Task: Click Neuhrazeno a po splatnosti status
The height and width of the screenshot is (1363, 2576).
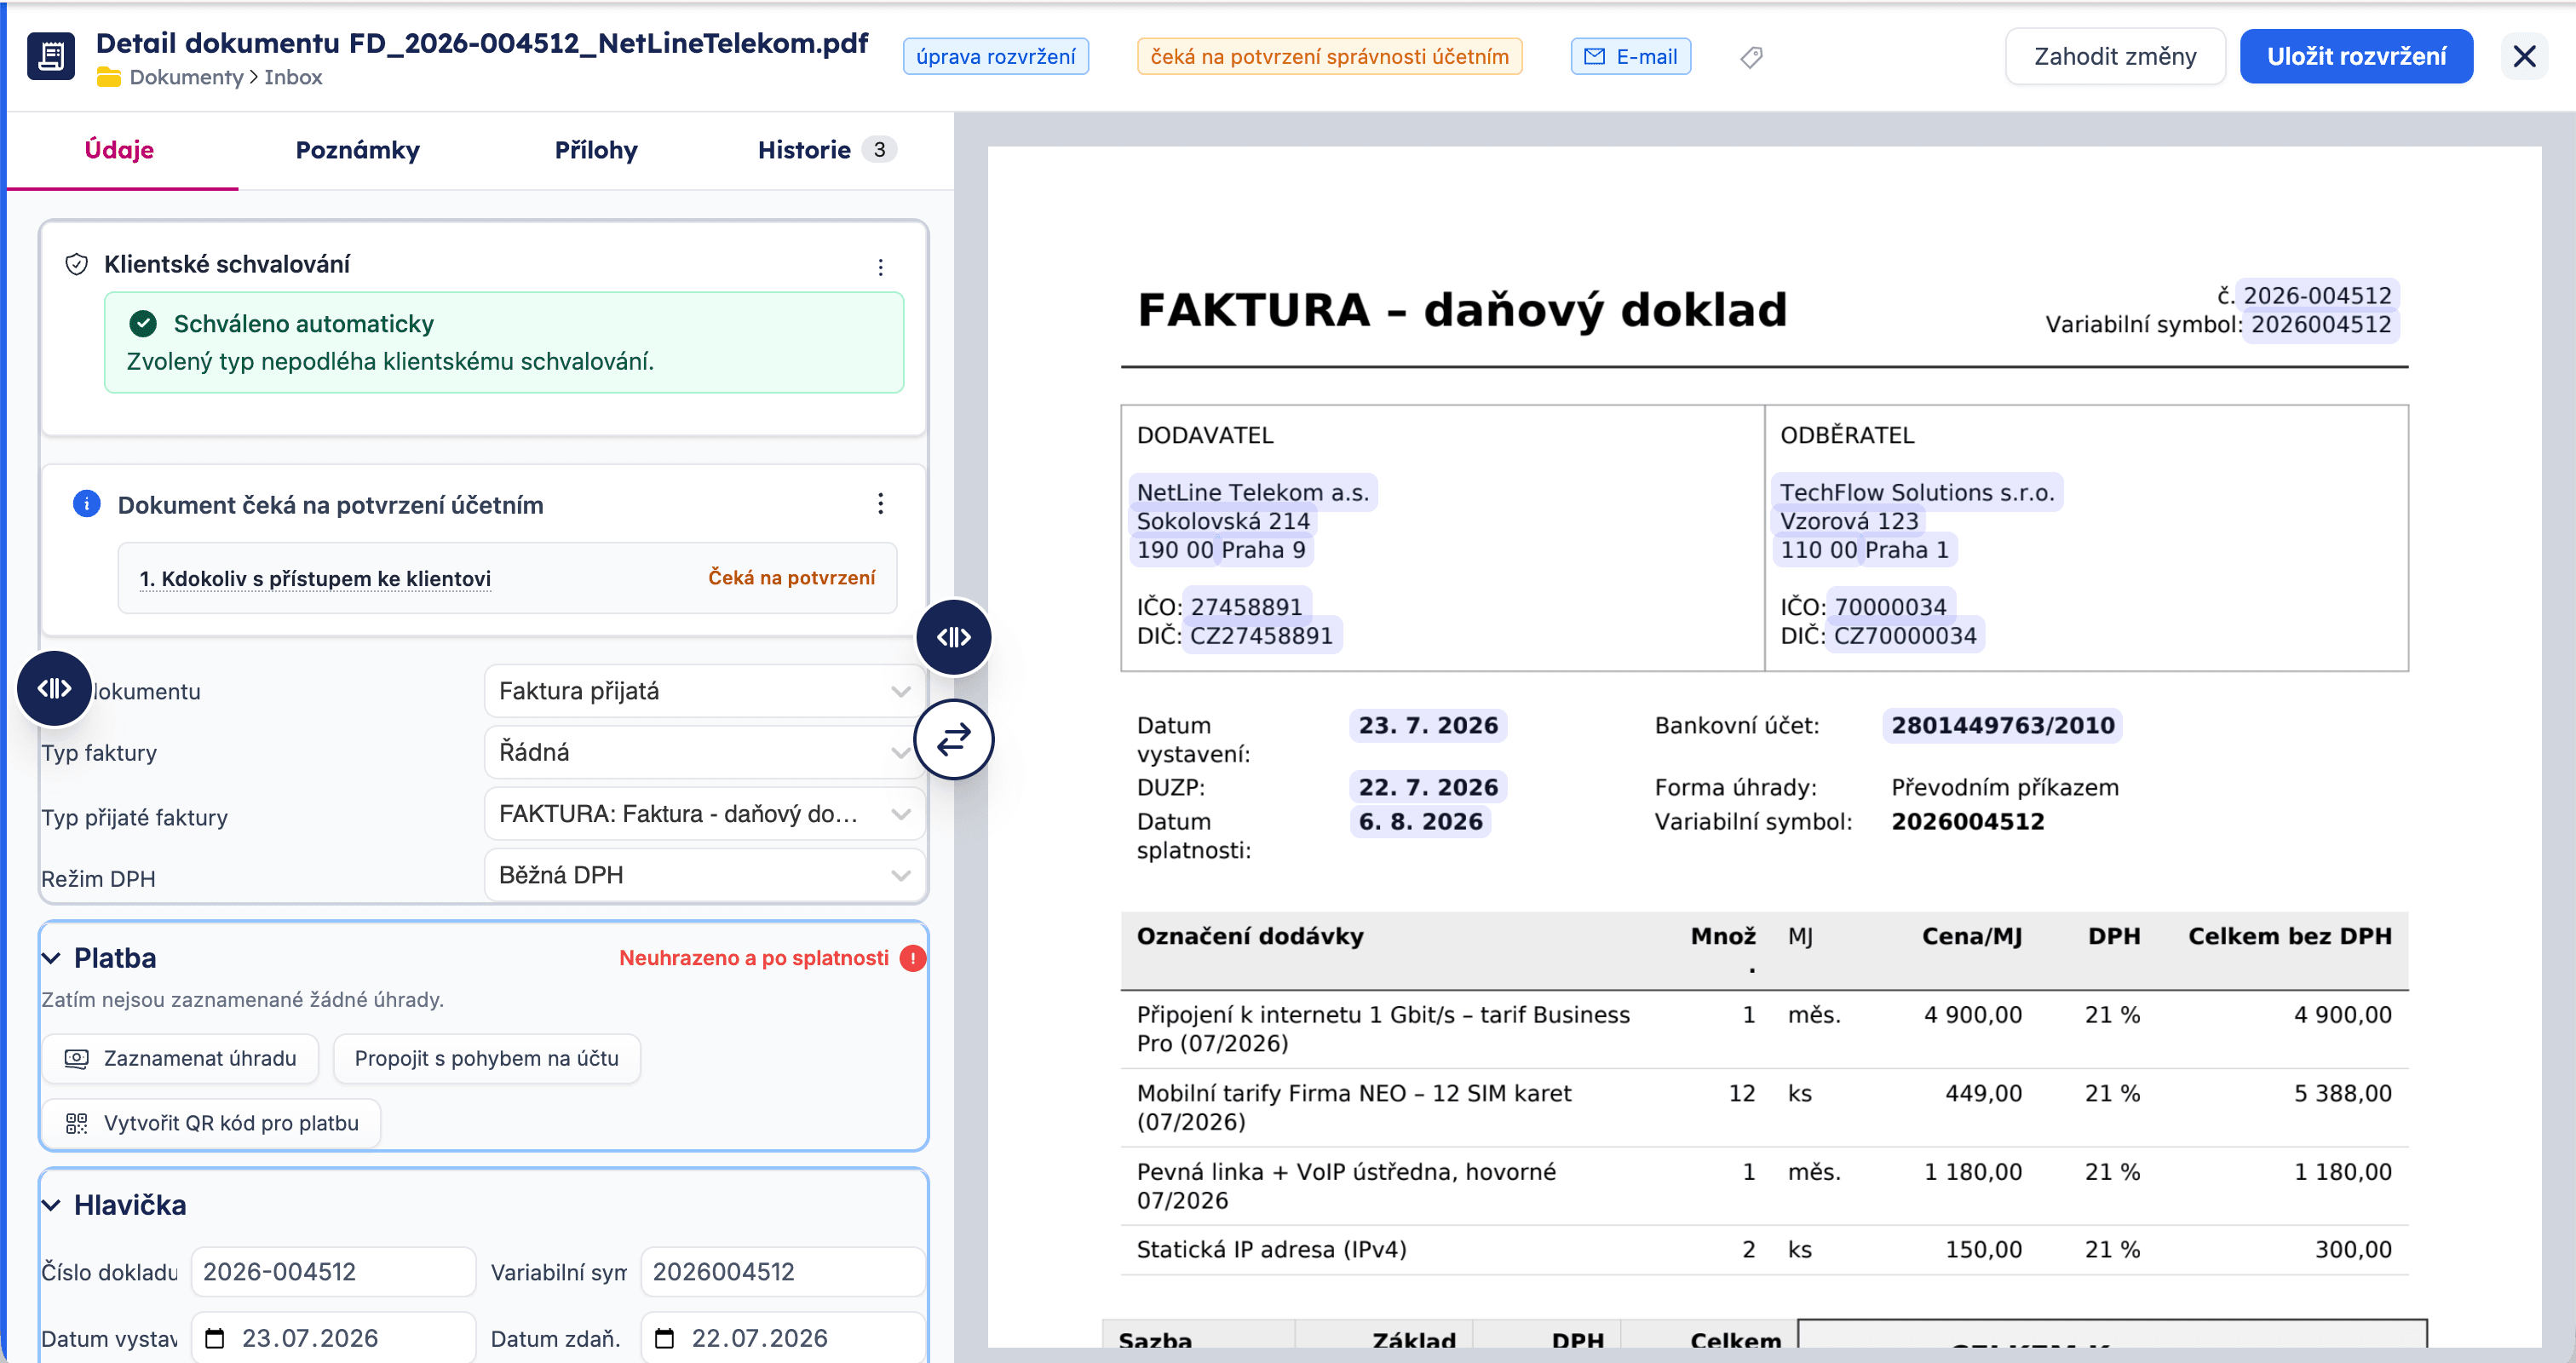Action: [x=754, y=958]
